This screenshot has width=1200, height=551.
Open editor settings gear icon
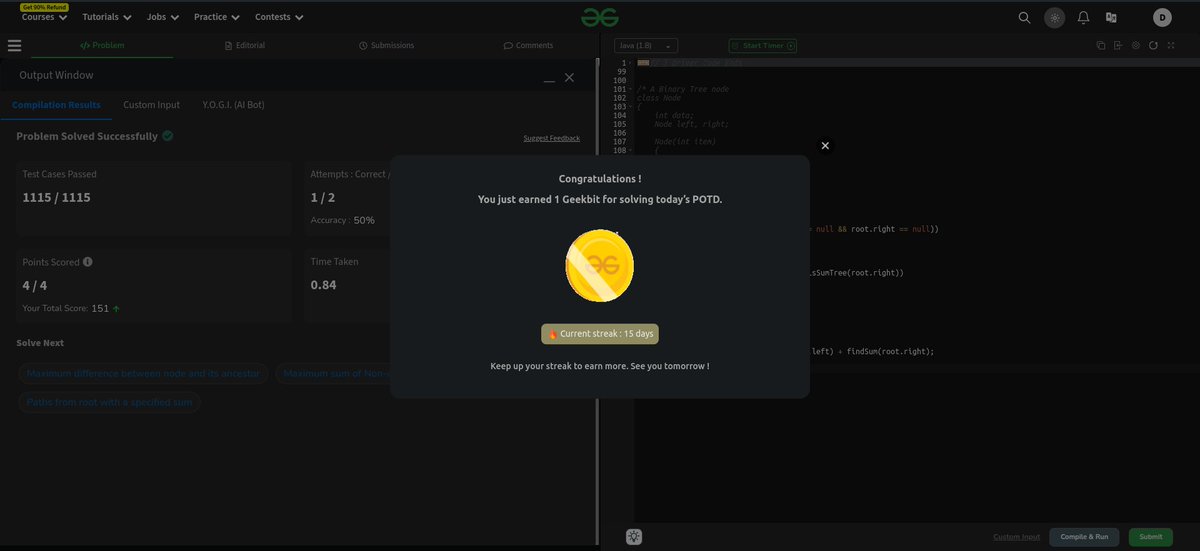pyautogui.click(x=1136, y=45)
